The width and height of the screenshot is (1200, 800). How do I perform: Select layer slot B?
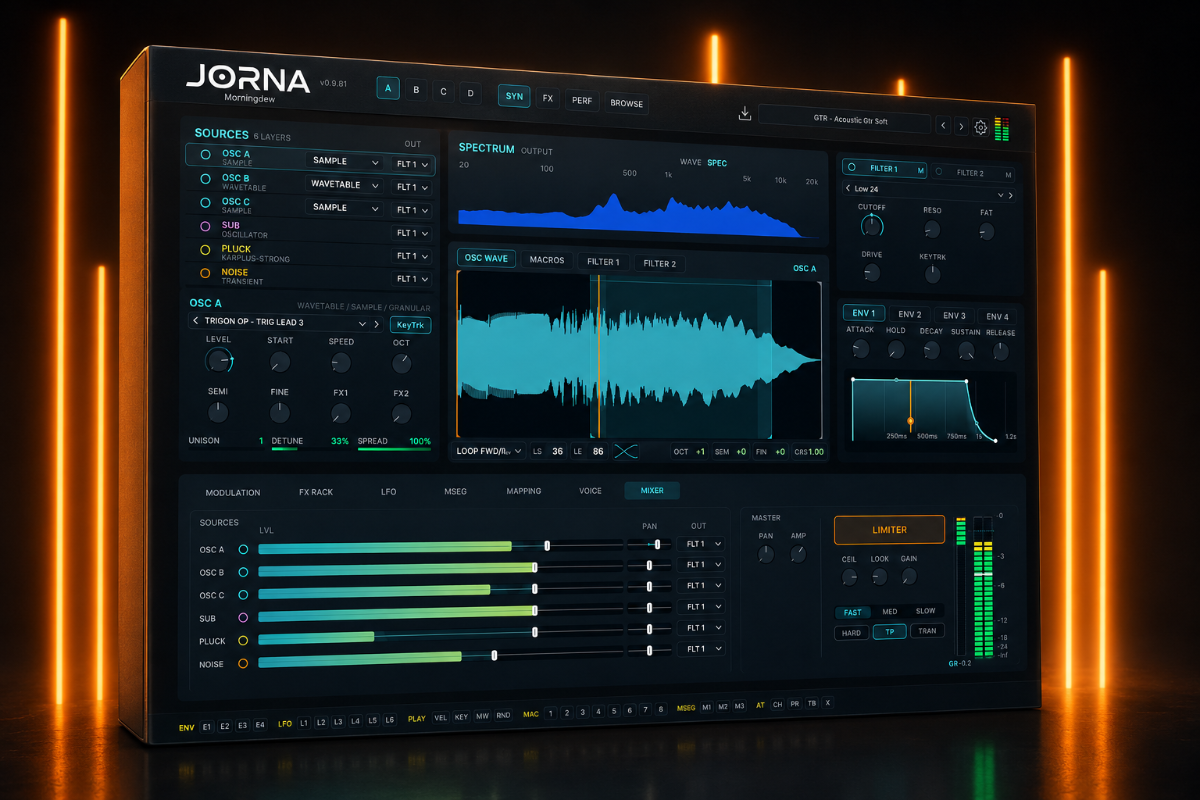click(x=416, y=90)
